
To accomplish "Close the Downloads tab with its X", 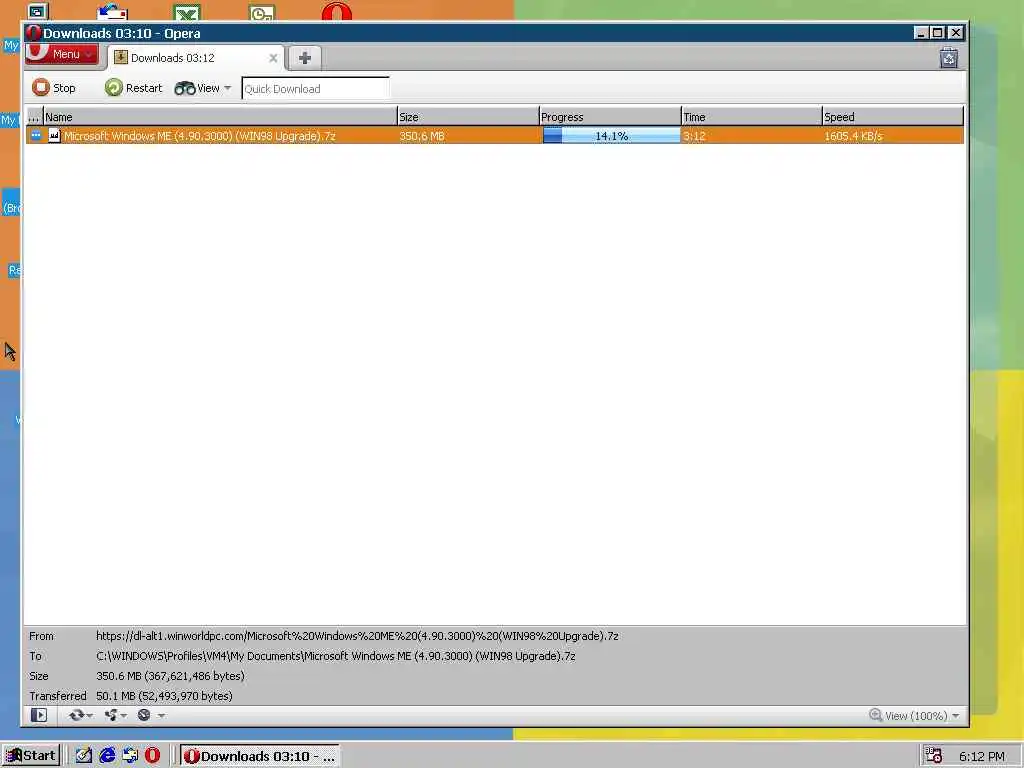I will [273, 58].
